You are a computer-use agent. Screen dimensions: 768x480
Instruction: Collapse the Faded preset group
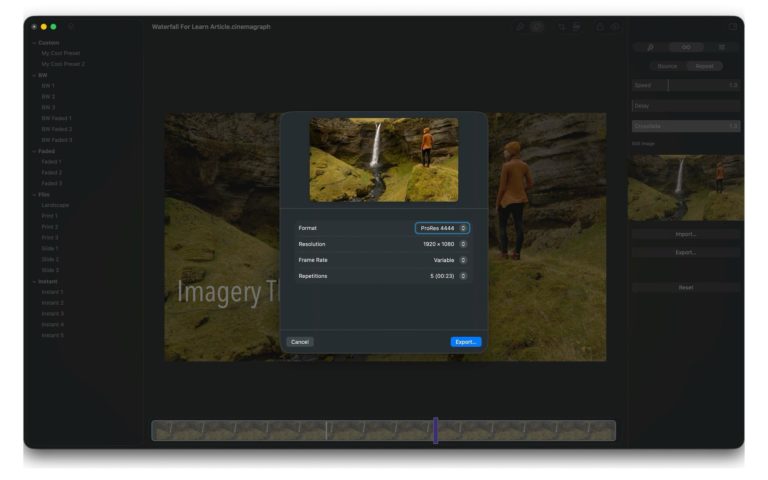coord(34,151)
